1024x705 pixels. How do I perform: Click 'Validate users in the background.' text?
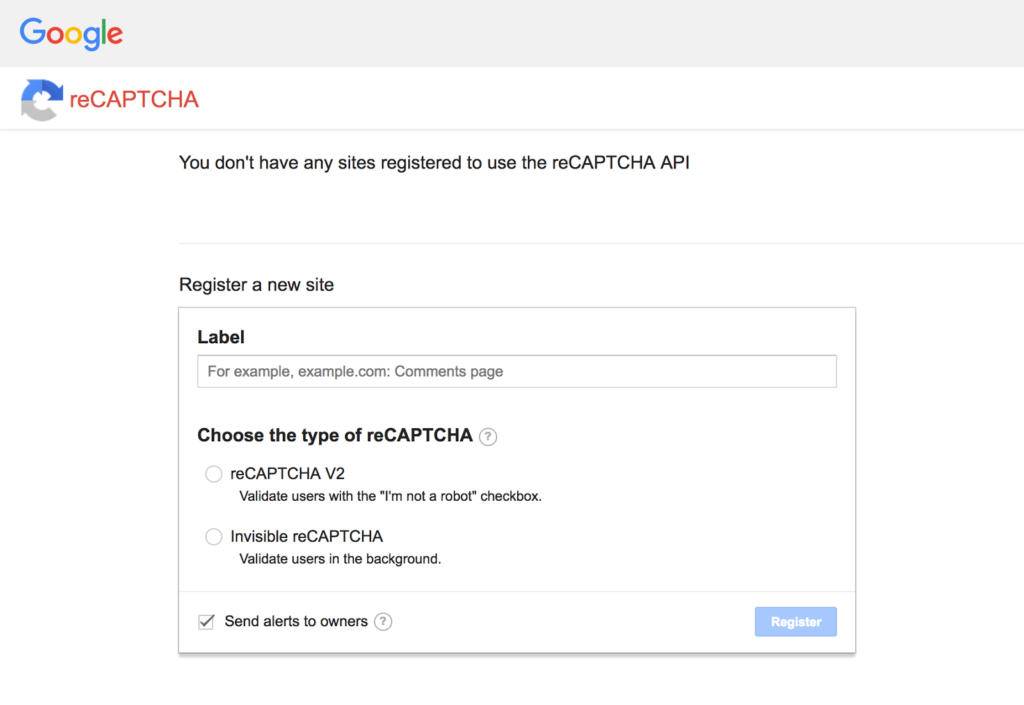[340, 559]
